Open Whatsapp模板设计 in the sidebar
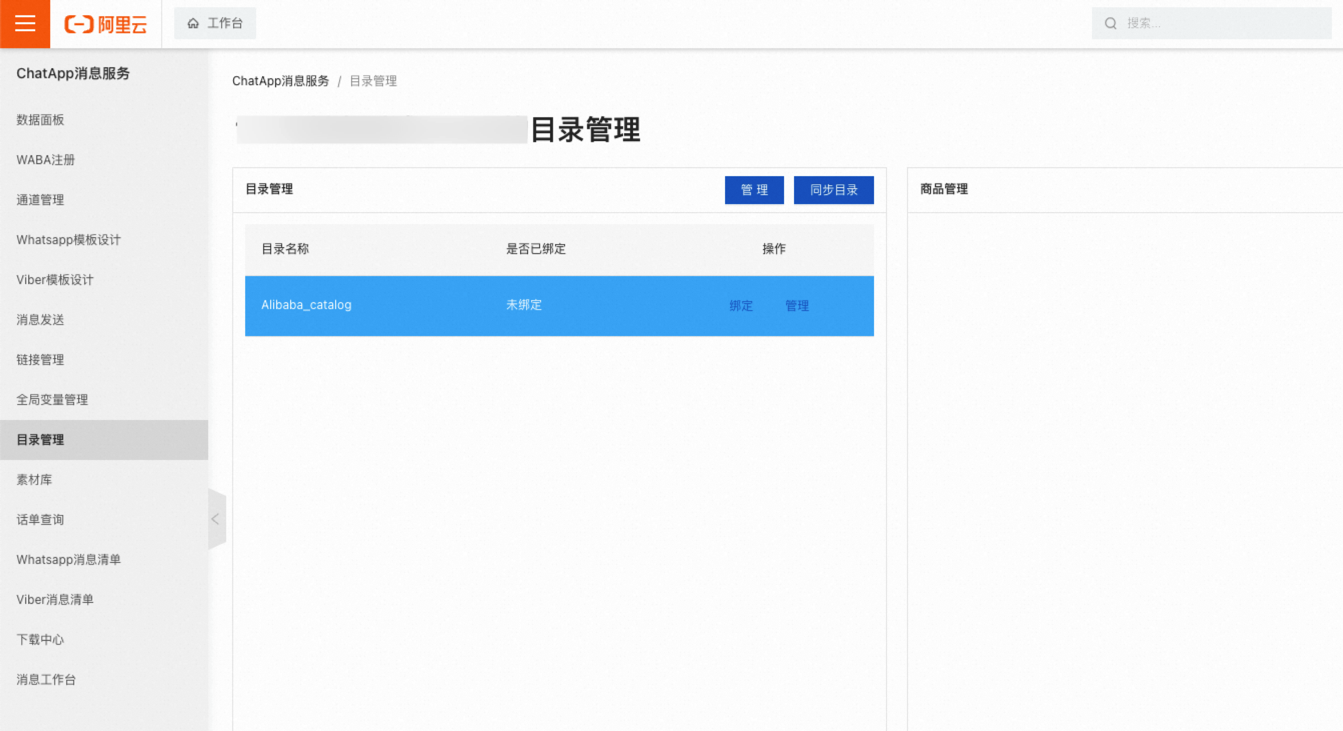 click(68, 240)
